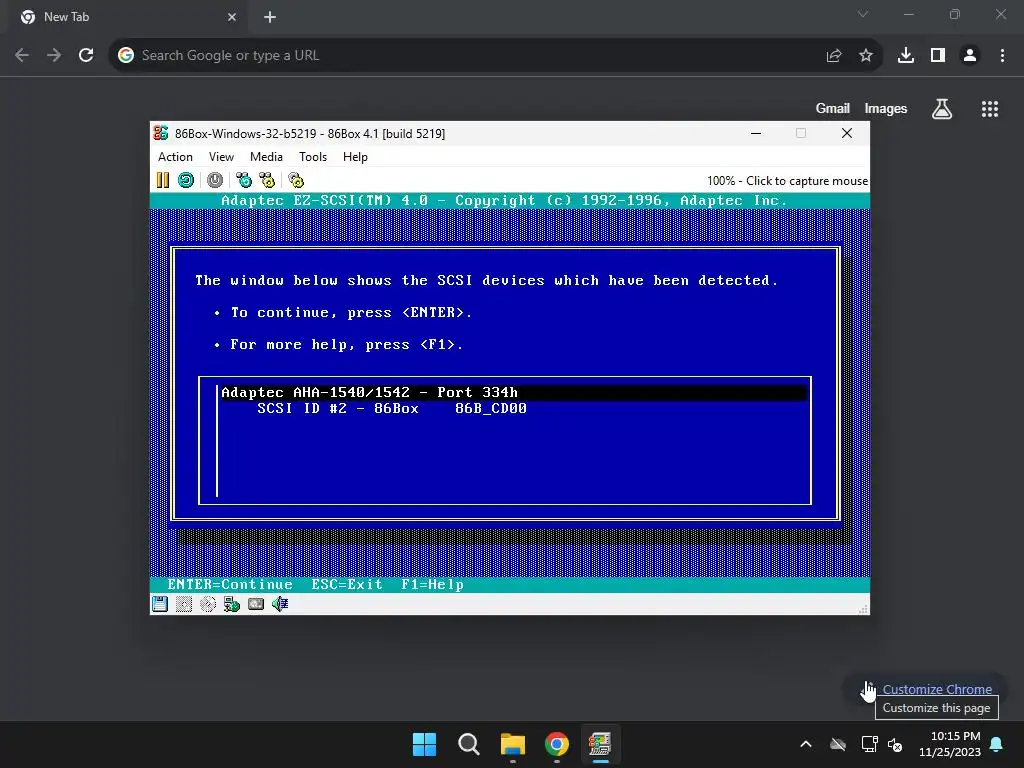Click share this page icon in address bar
Screen dimensions: 1024x768
(833, 56)
